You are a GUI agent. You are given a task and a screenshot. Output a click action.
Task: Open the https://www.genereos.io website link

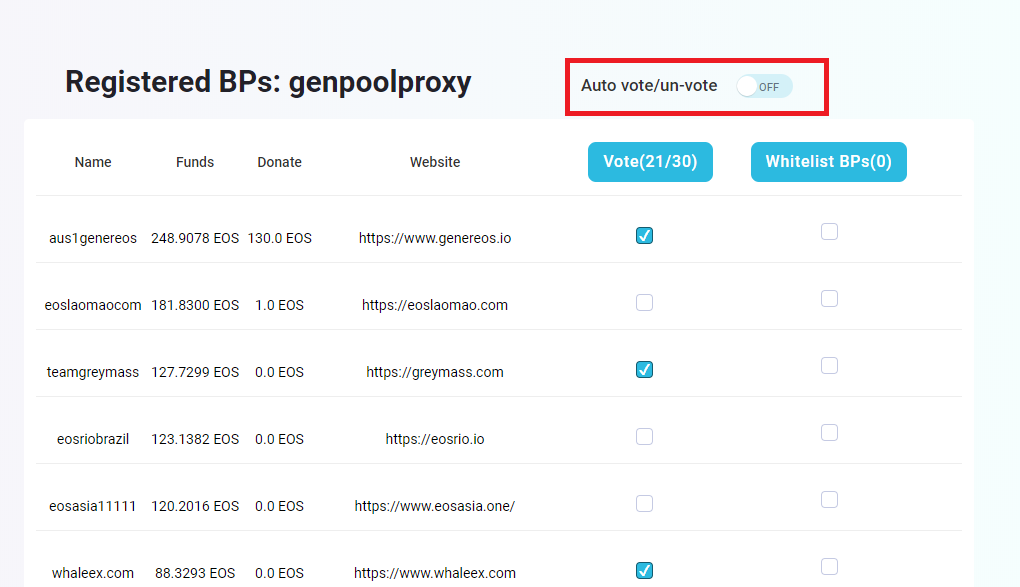tap(435, 239)
